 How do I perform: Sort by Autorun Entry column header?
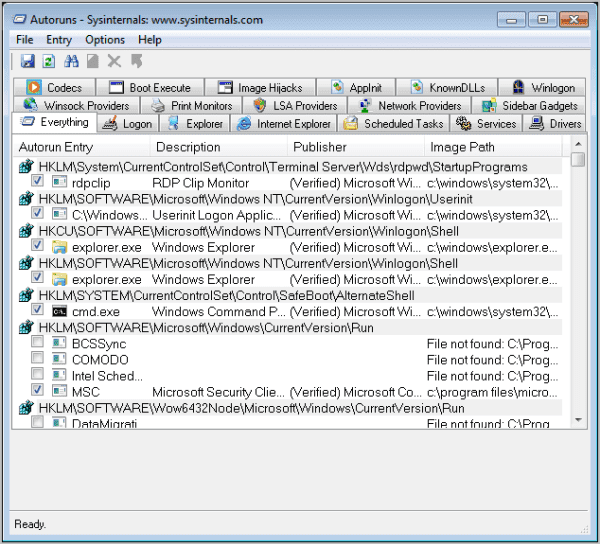tap(81, 147)
